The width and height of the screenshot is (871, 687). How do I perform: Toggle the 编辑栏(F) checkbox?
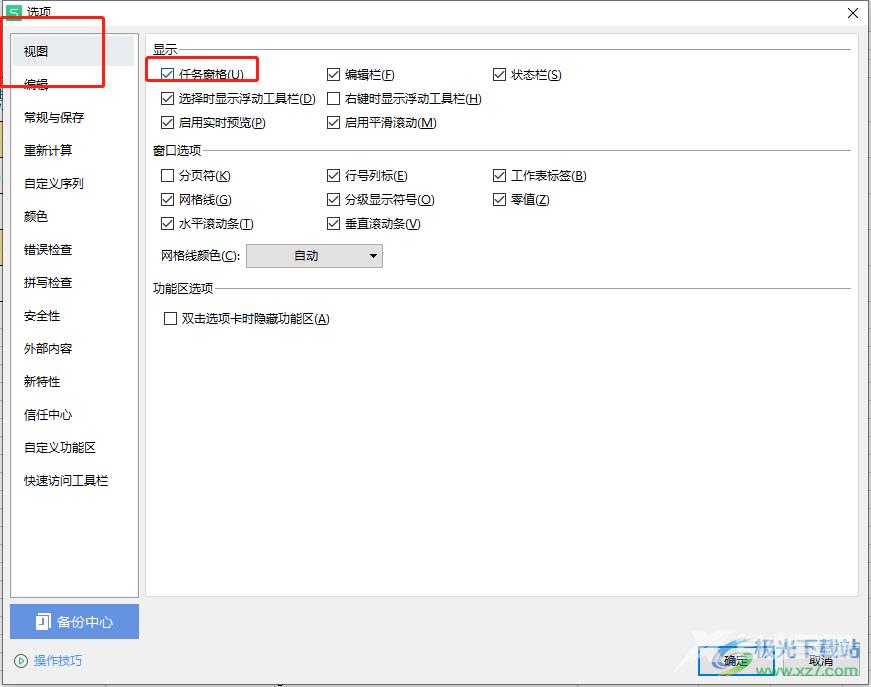[x=333, y=74]
